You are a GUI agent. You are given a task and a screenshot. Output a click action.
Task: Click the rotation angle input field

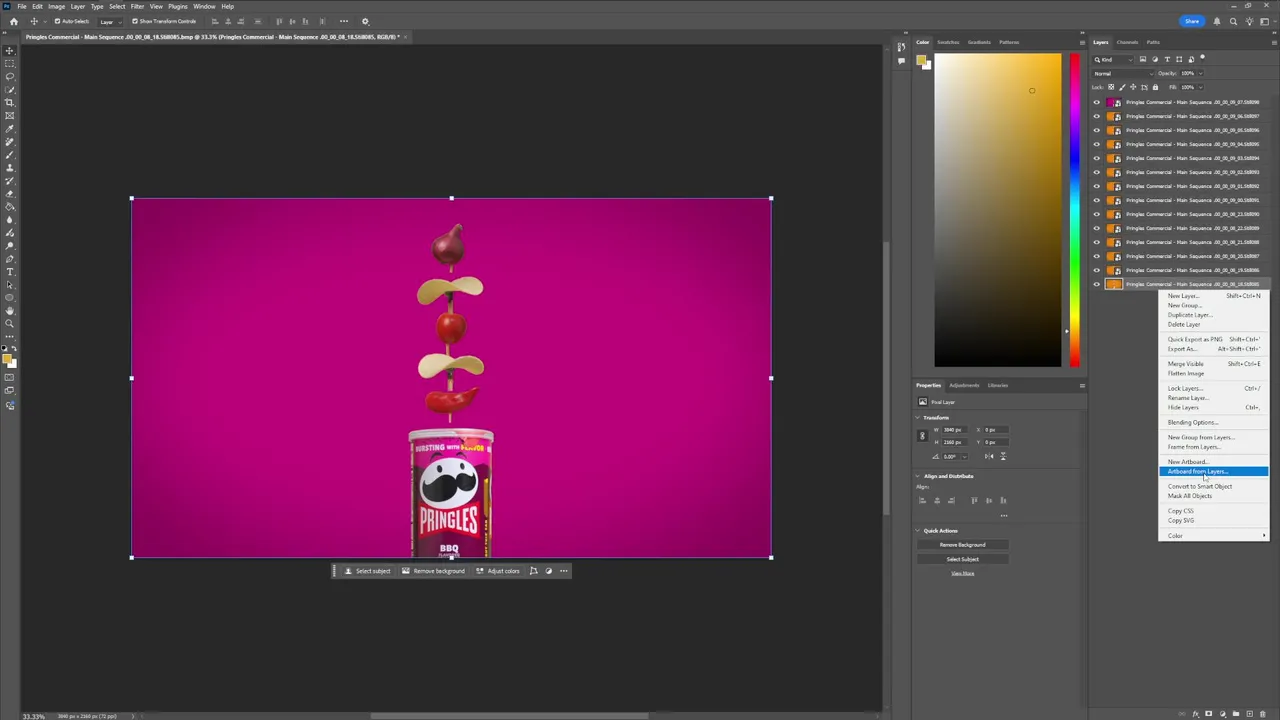(x=956, y=456)
